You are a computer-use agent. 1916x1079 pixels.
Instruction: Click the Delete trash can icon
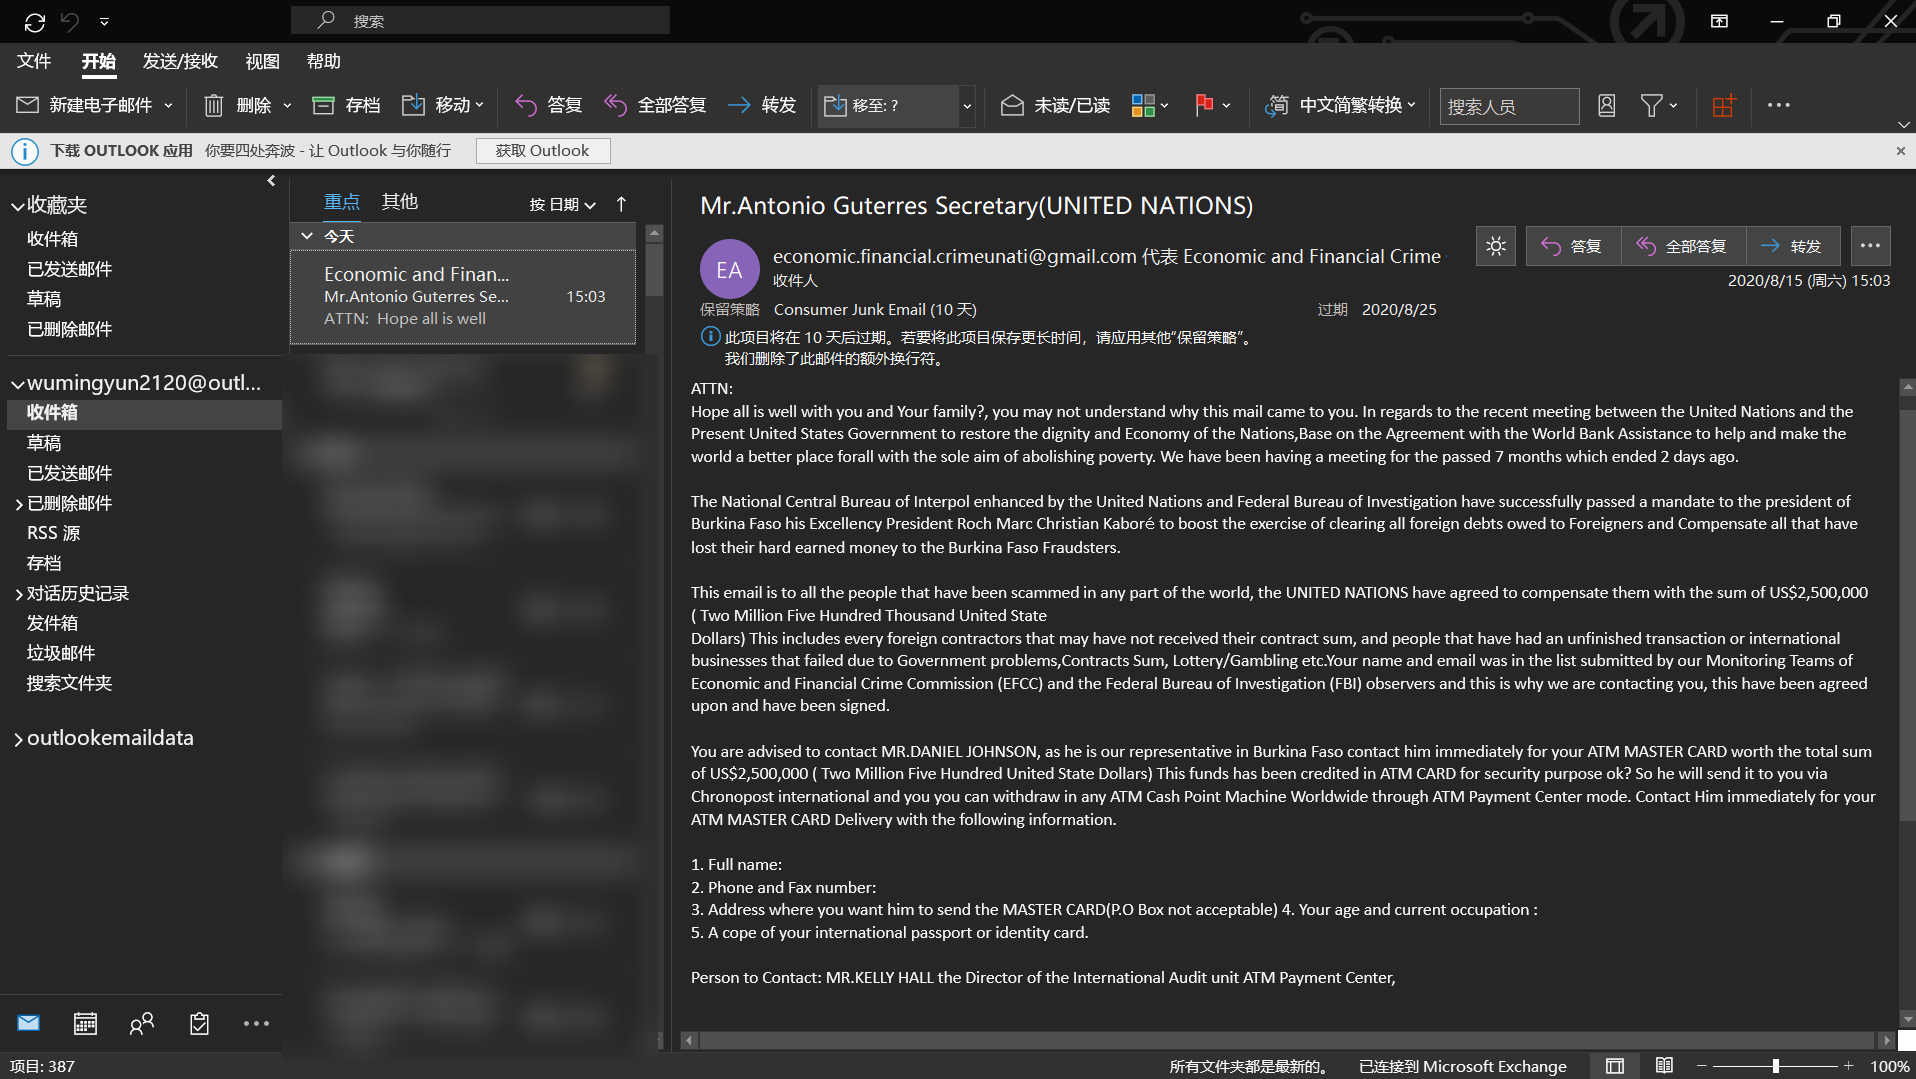[x=213, y=105]
